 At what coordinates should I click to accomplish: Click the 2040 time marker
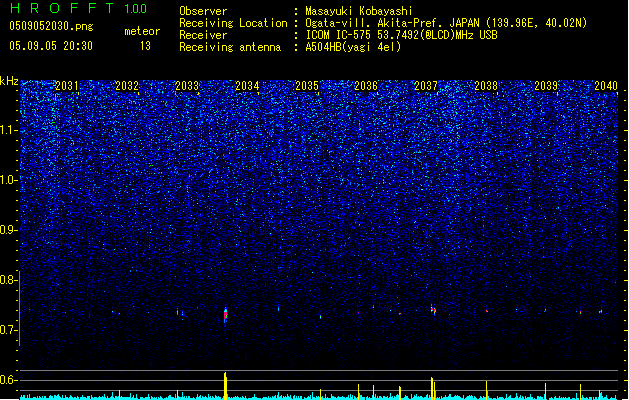tap(606, 85)
